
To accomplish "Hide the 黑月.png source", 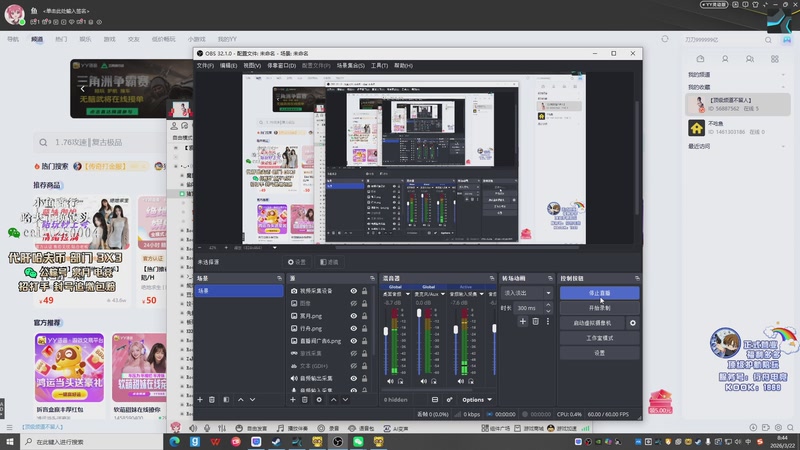I will click(354, 316).
